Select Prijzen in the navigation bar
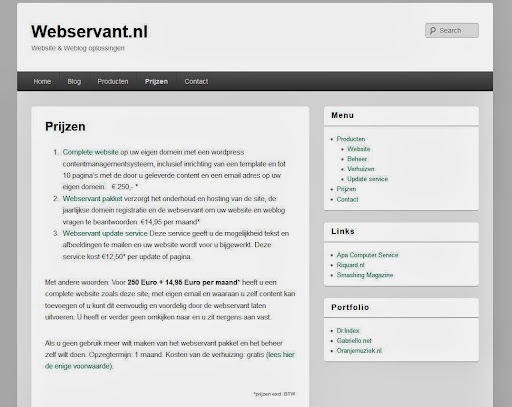This screenshot has height=407, width=512. coord(156,81)
